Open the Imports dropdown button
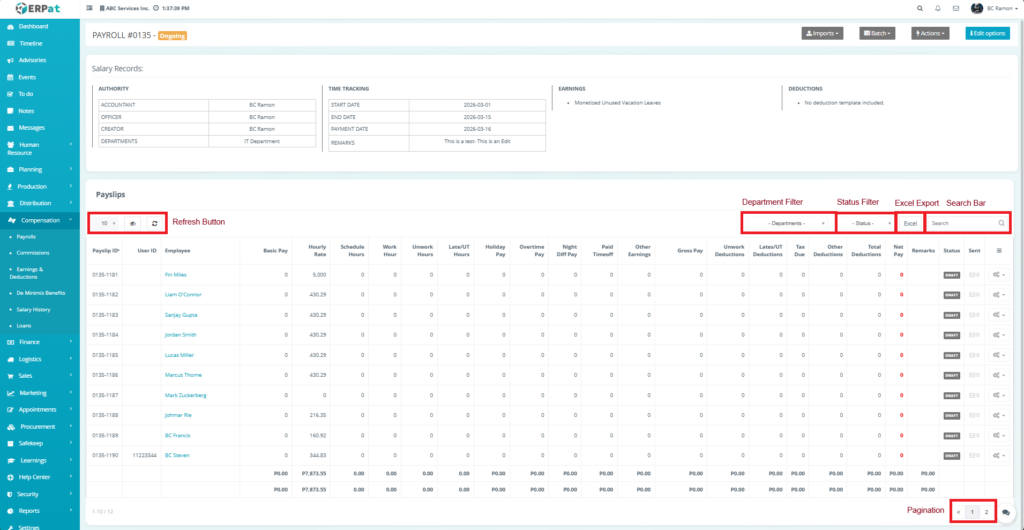 (x=822, y=33)
